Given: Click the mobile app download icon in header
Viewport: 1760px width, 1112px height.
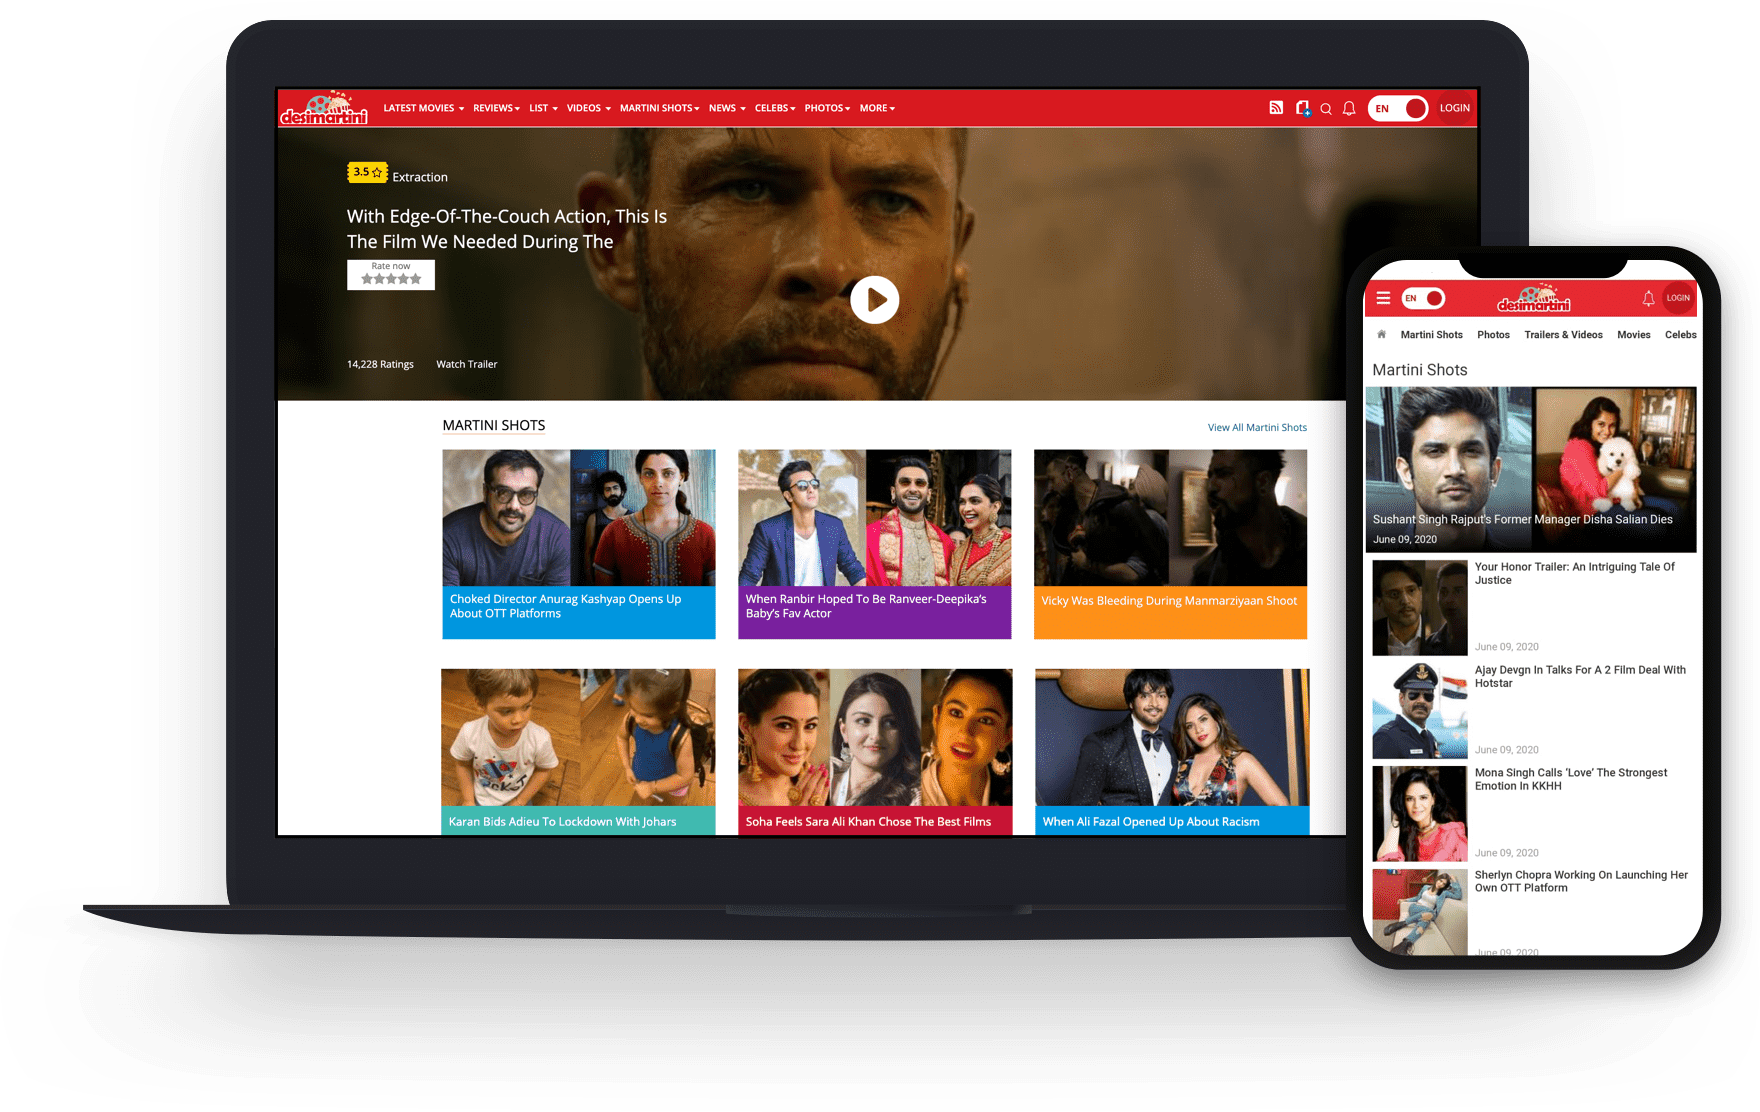Looking at the screenshot, I should (1302, 108).
